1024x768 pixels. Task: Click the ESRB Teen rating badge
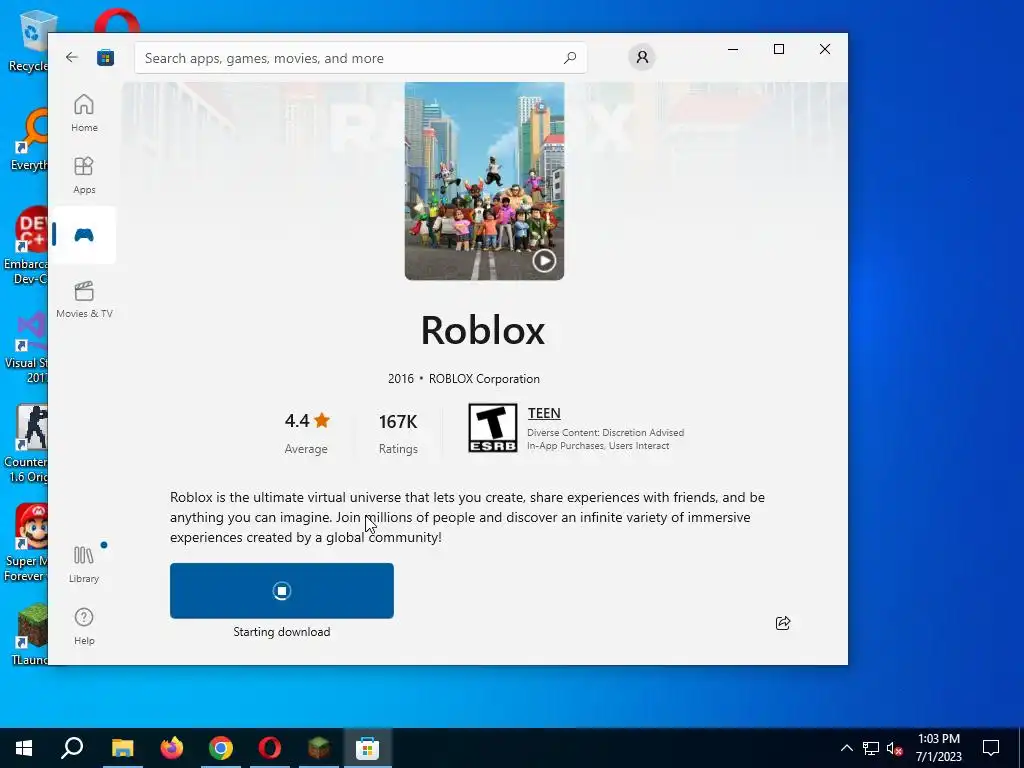coord(492,428)
